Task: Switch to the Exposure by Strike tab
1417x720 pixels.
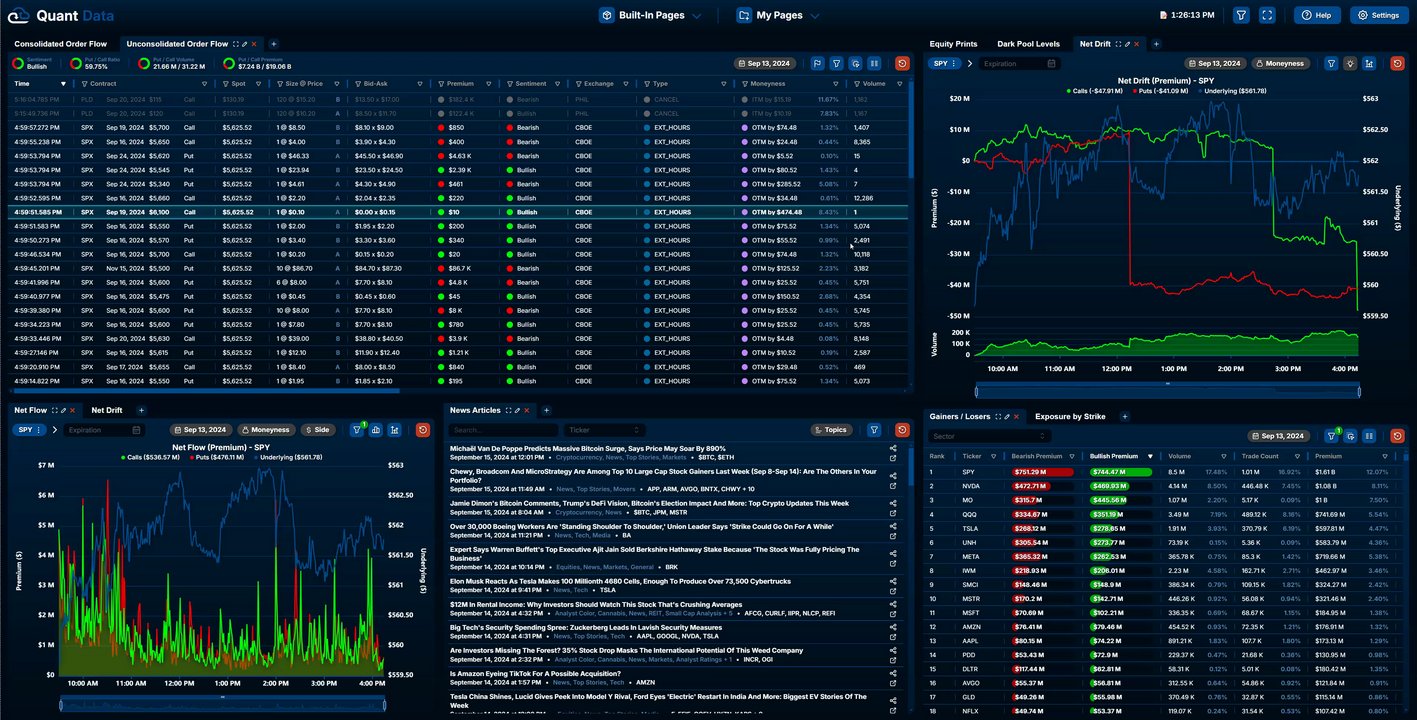Action: click(x=1070, y=416)
